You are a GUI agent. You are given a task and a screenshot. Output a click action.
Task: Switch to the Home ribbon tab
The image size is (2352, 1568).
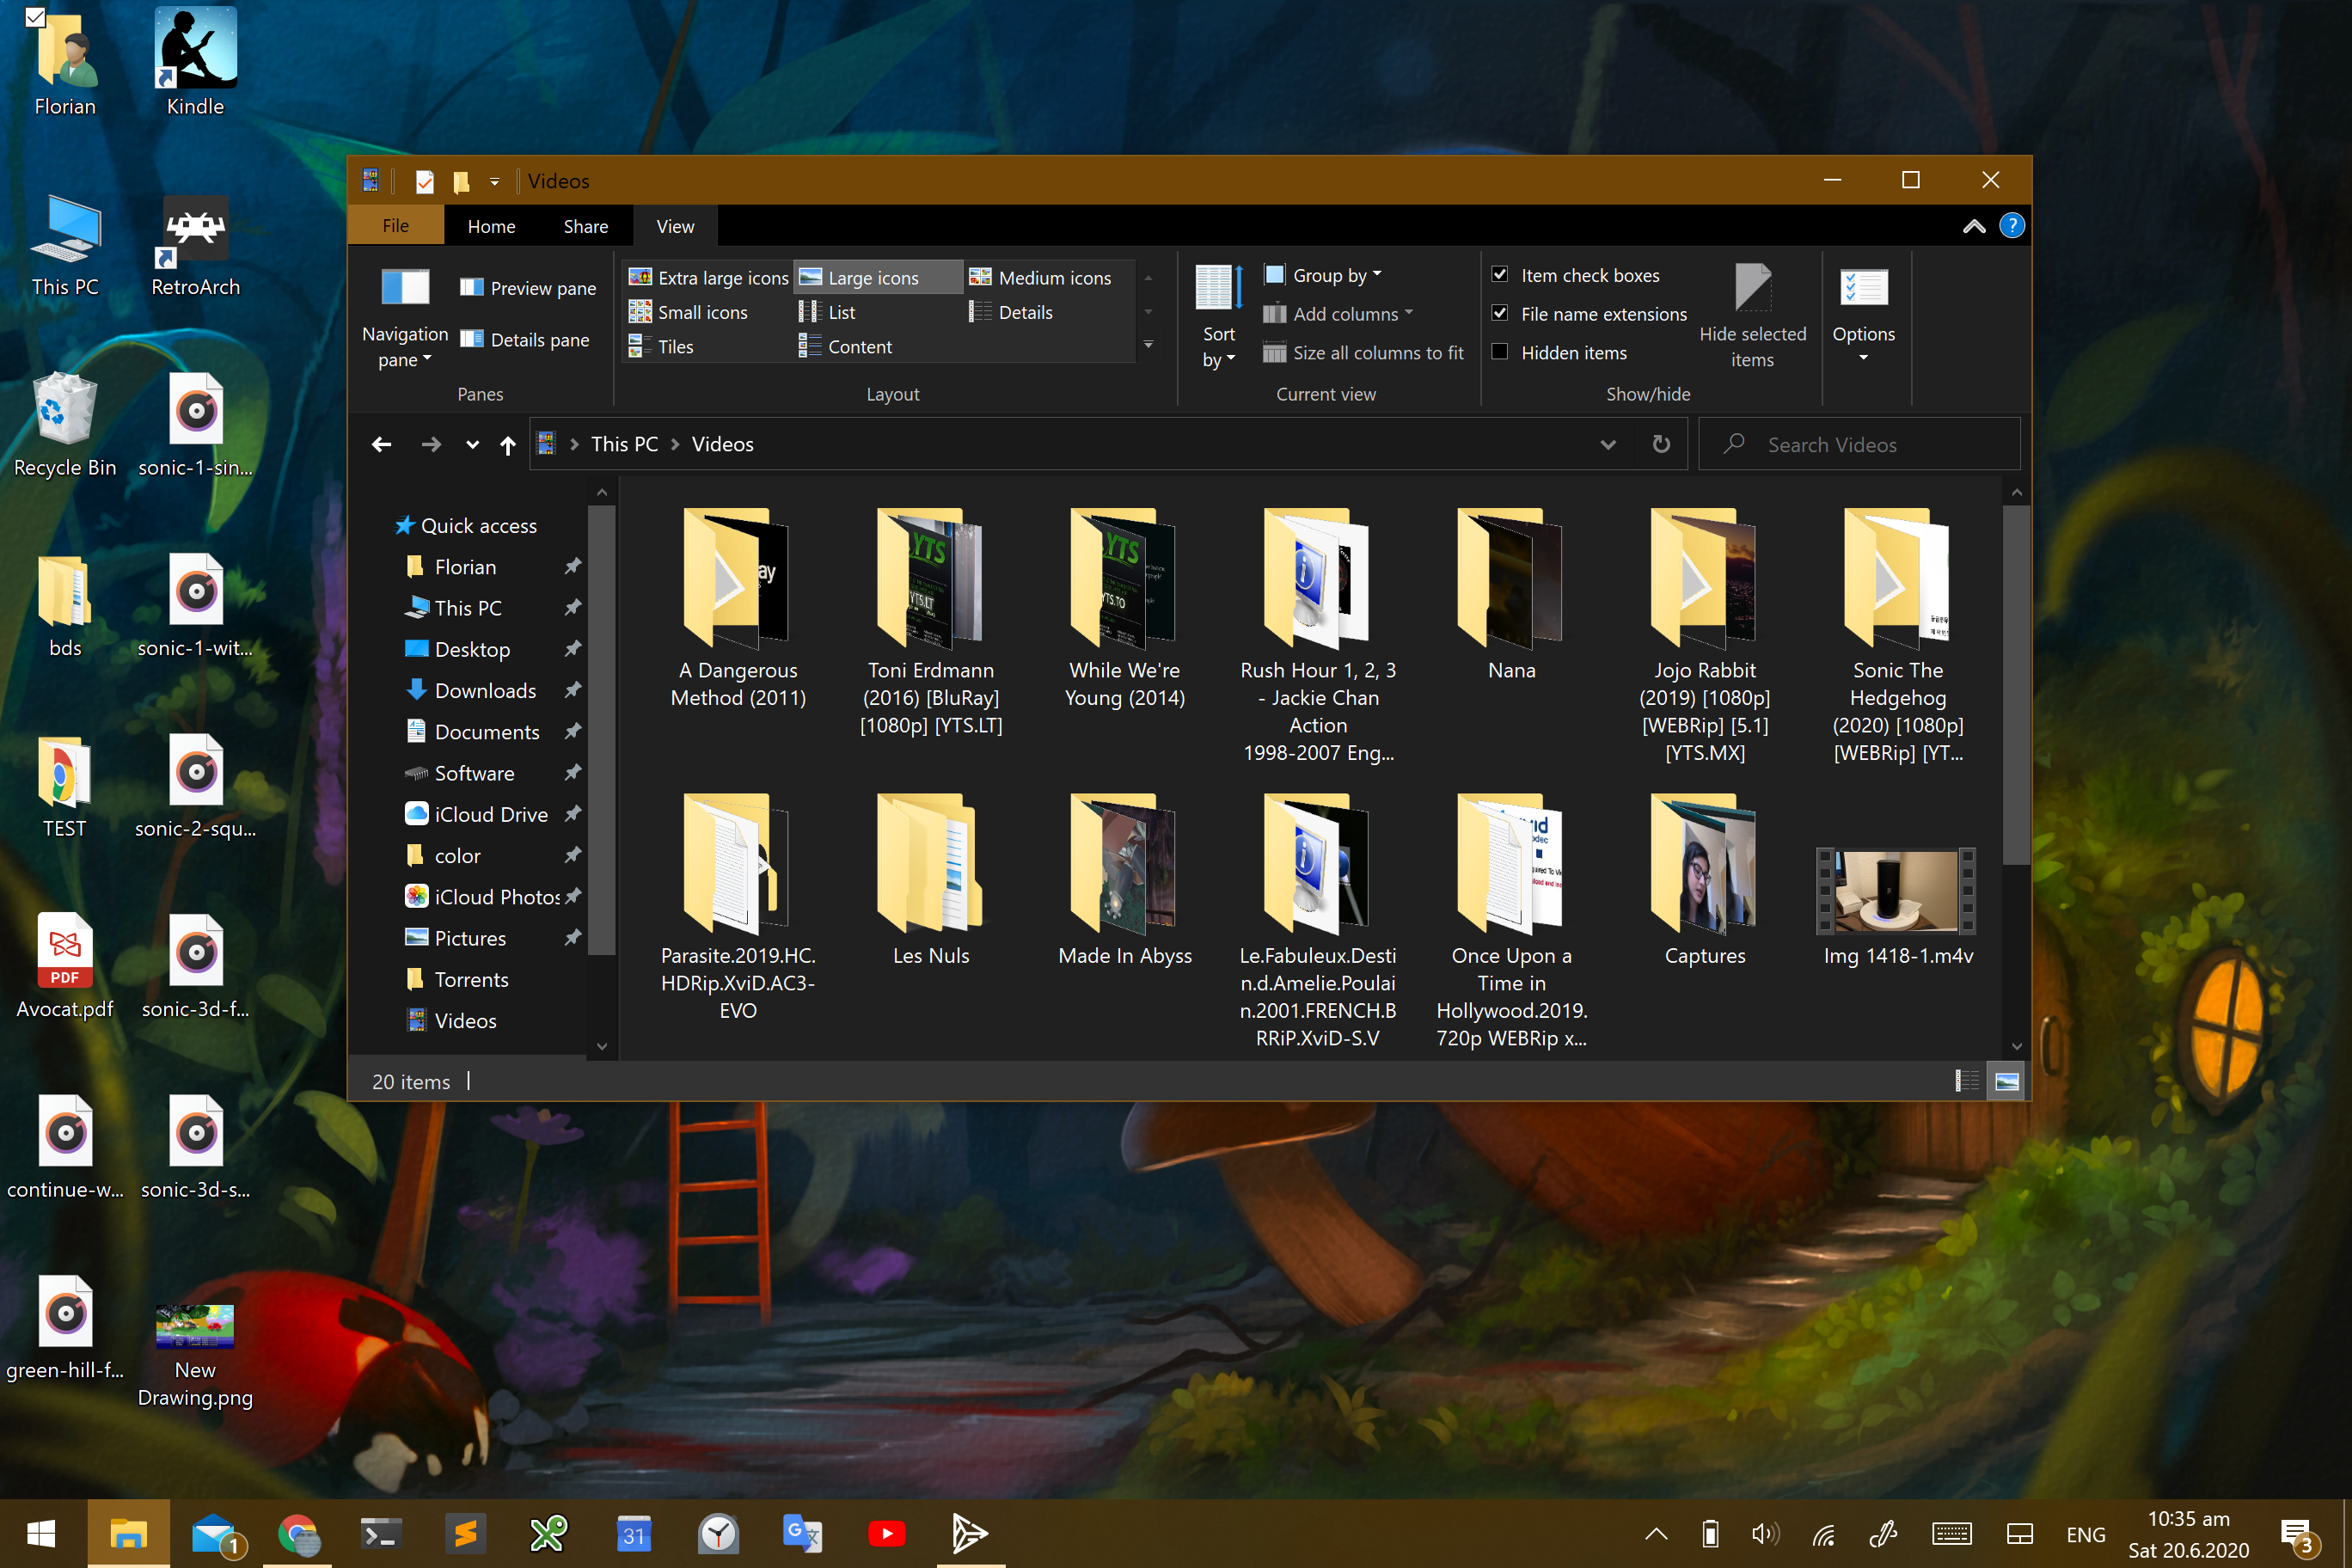tap(491, 226)
